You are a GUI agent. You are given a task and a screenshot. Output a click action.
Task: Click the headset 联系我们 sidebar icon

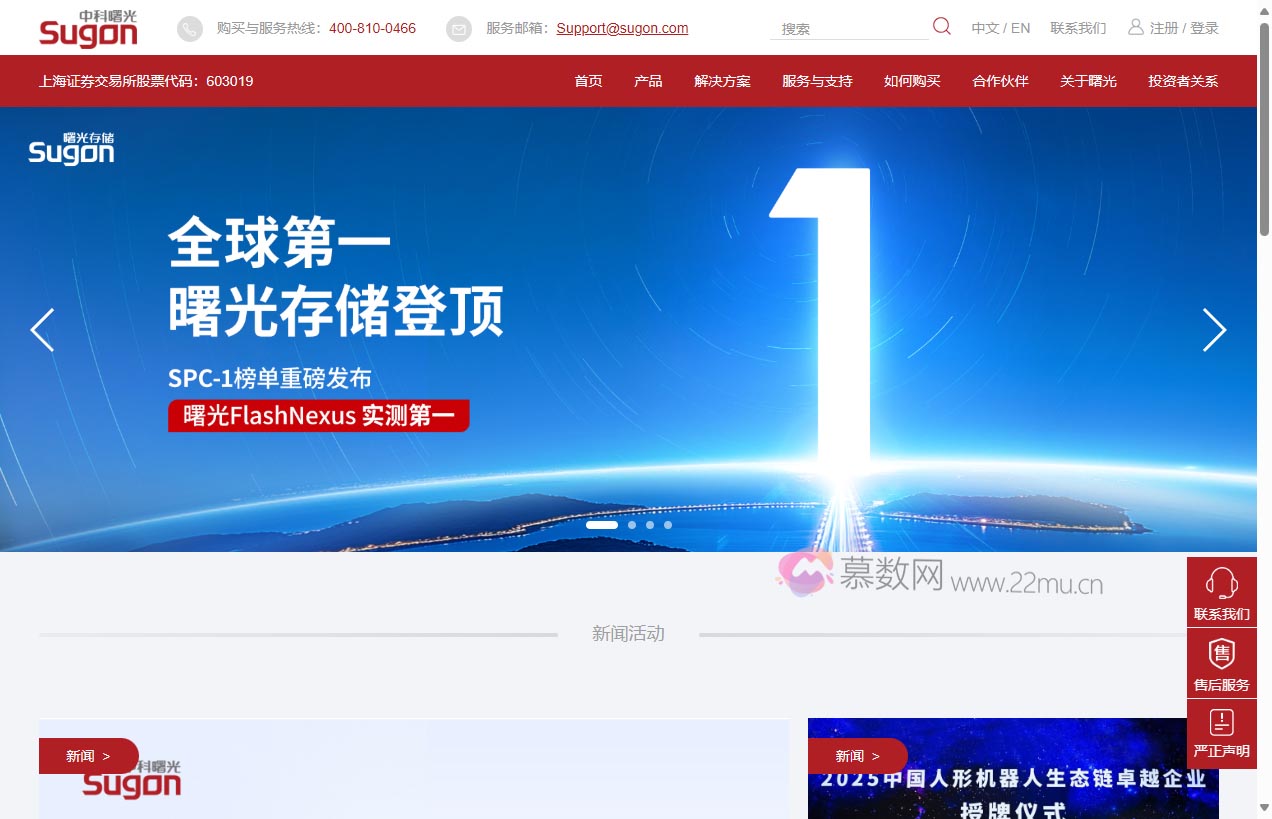point(1221,584)
